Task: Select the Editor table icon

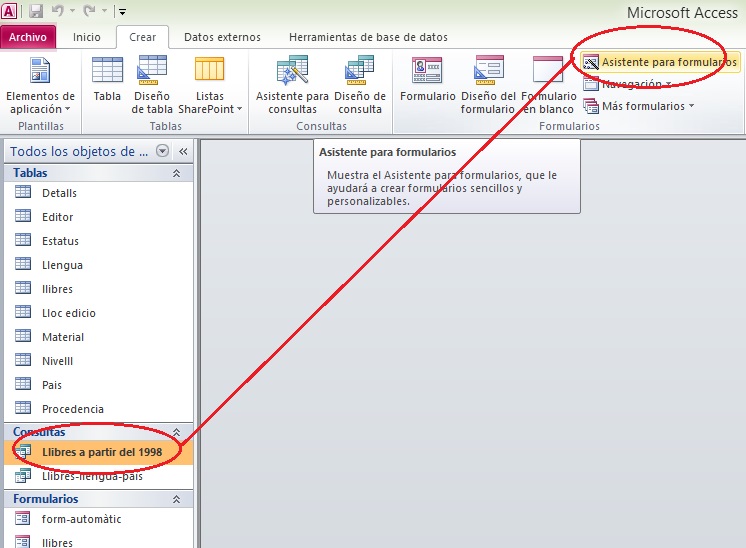Action: coord(23,216)
